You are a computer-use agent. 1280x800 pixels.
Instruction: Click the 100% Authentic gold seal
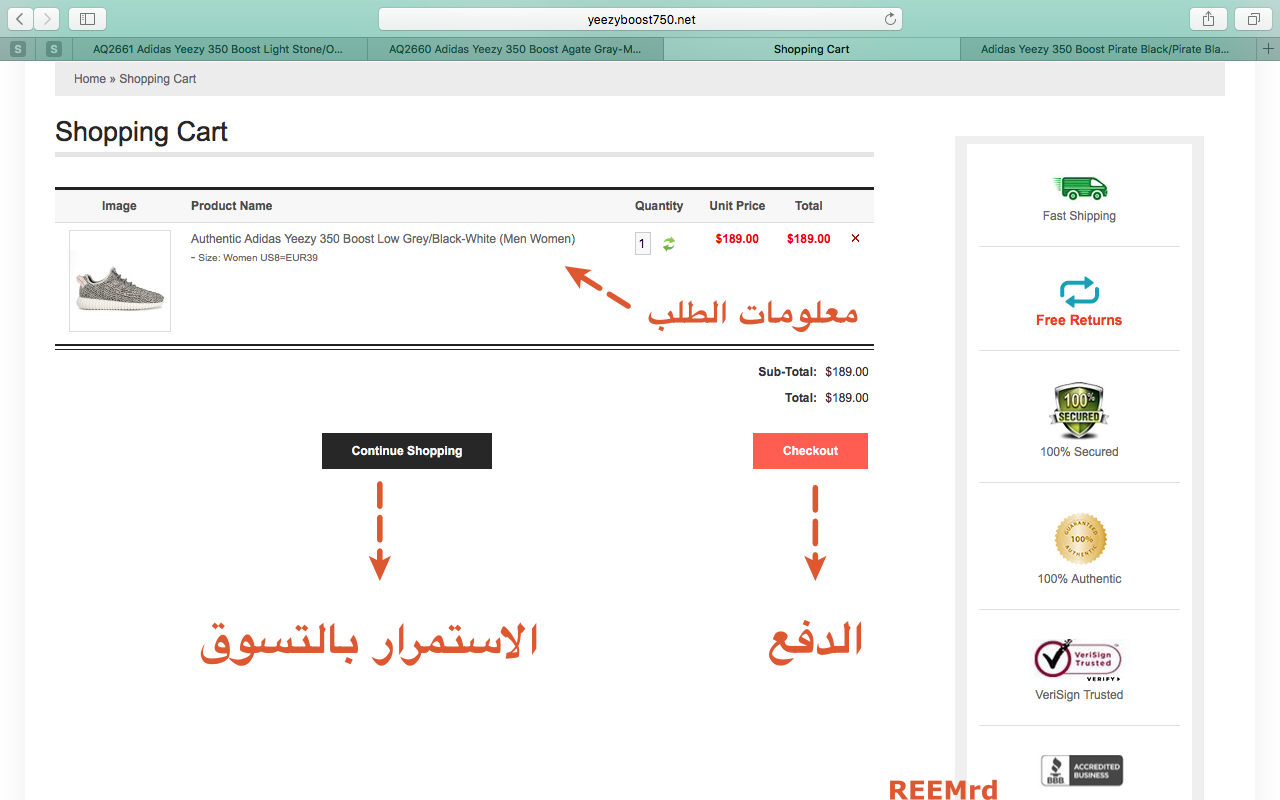tap(1080, 539)
